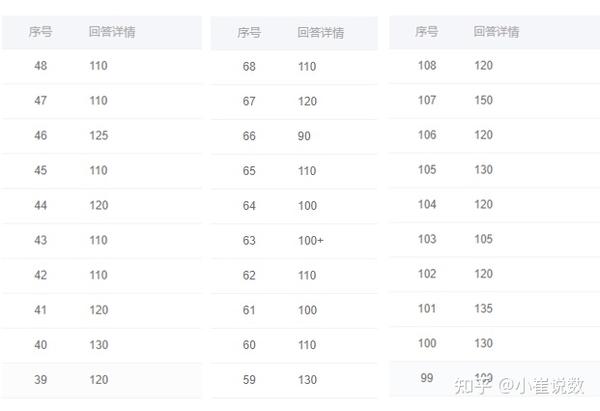Click the 135 answer in row 101
The image size is (600, 411).
483,308
